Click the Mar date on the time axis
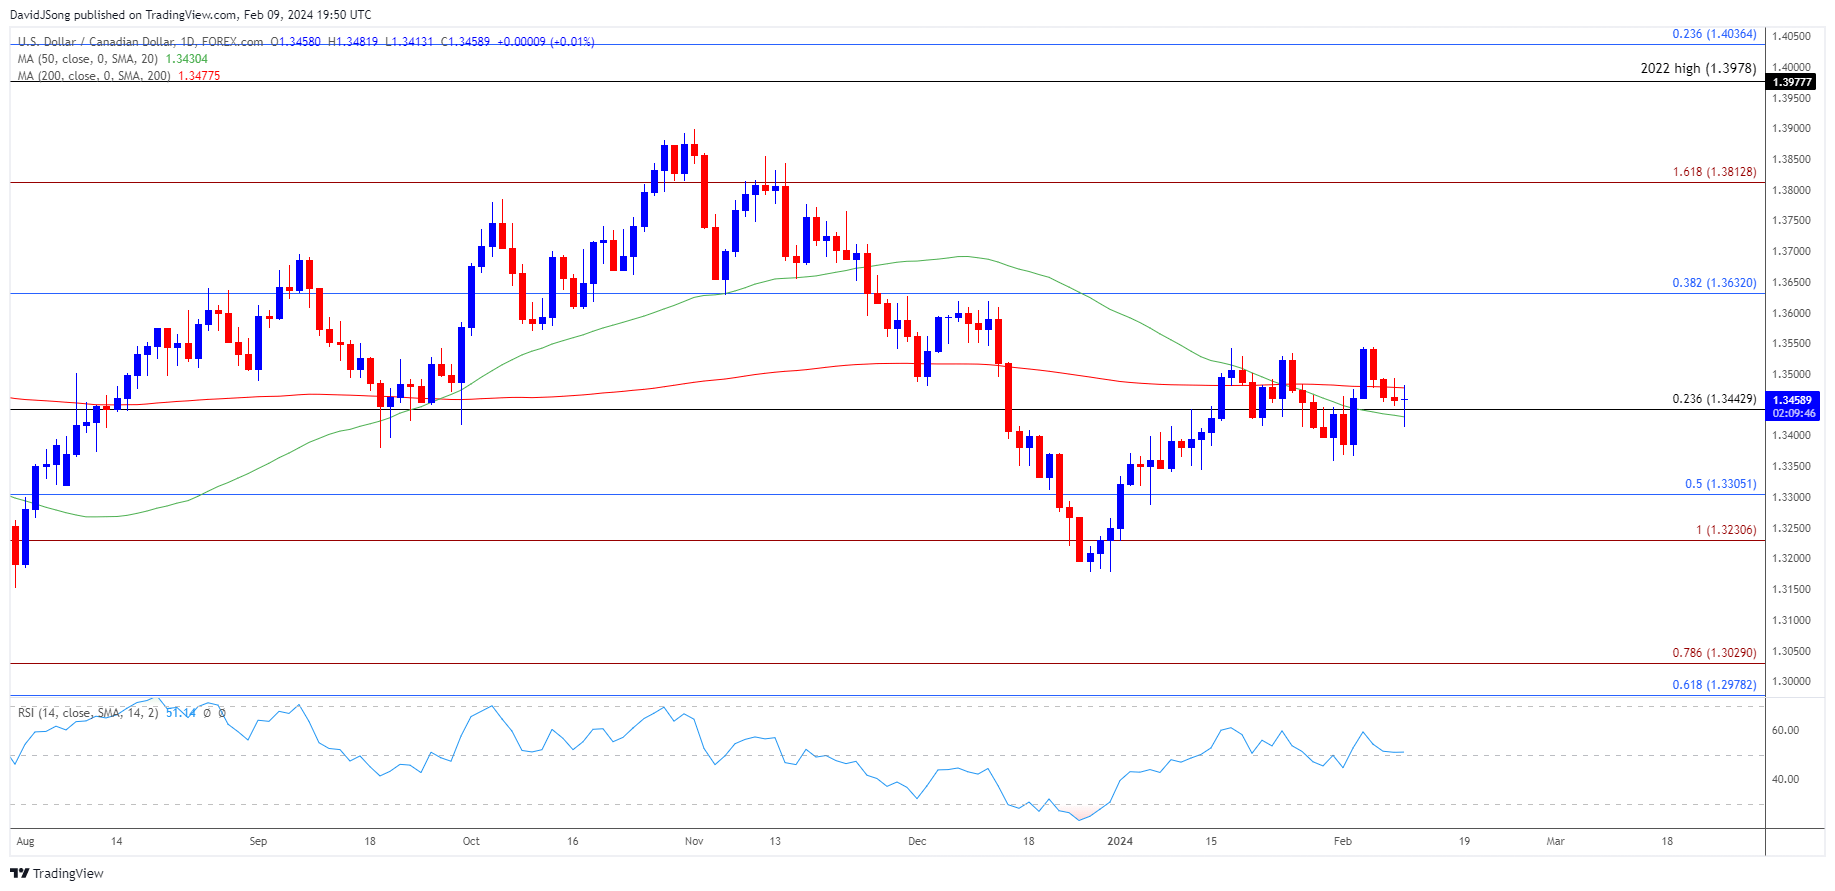The image size is (1835, 891). 1555,841
